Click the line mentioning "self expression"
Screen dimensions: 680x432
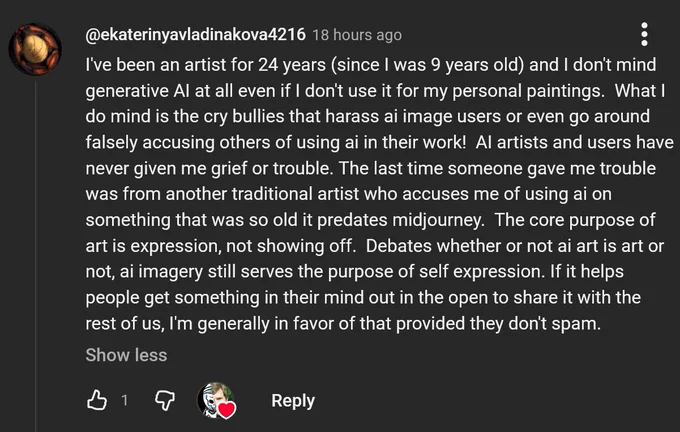(x=354, y=272)
